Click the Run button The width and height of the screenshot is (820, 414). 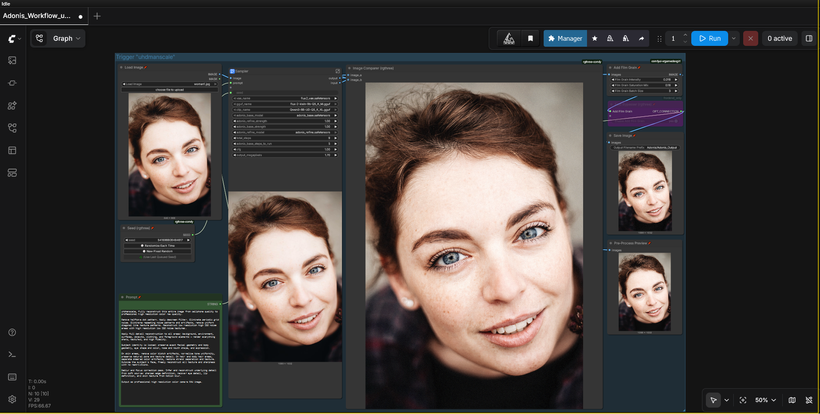(710, 38)
